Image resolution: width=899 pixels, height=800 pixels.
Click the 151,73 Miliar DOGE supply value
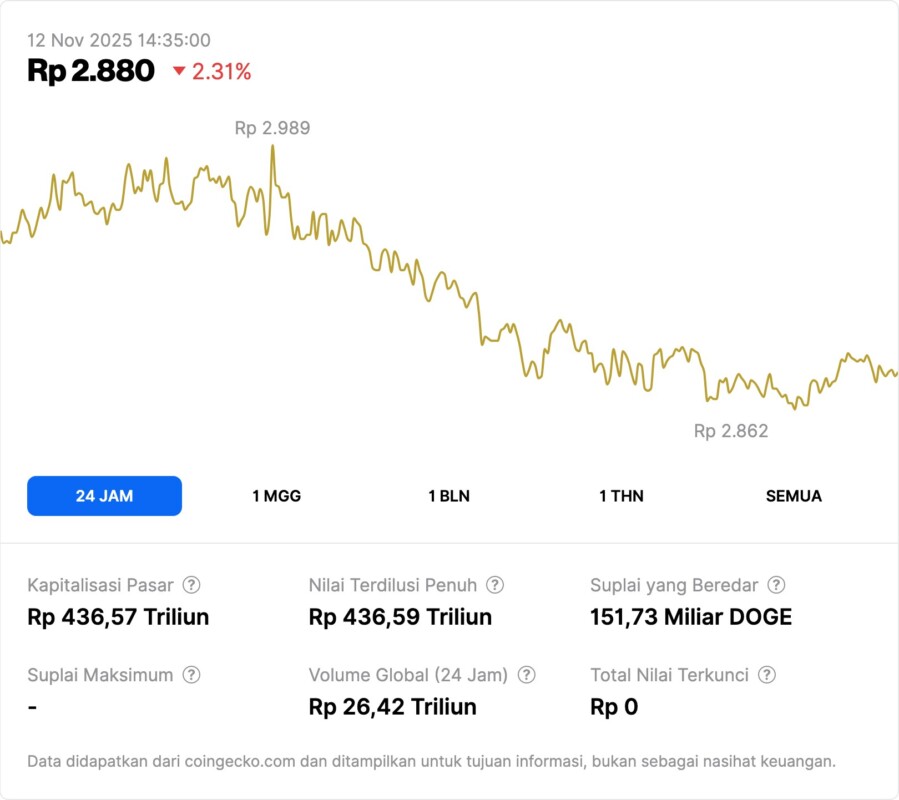pos(691,617)
